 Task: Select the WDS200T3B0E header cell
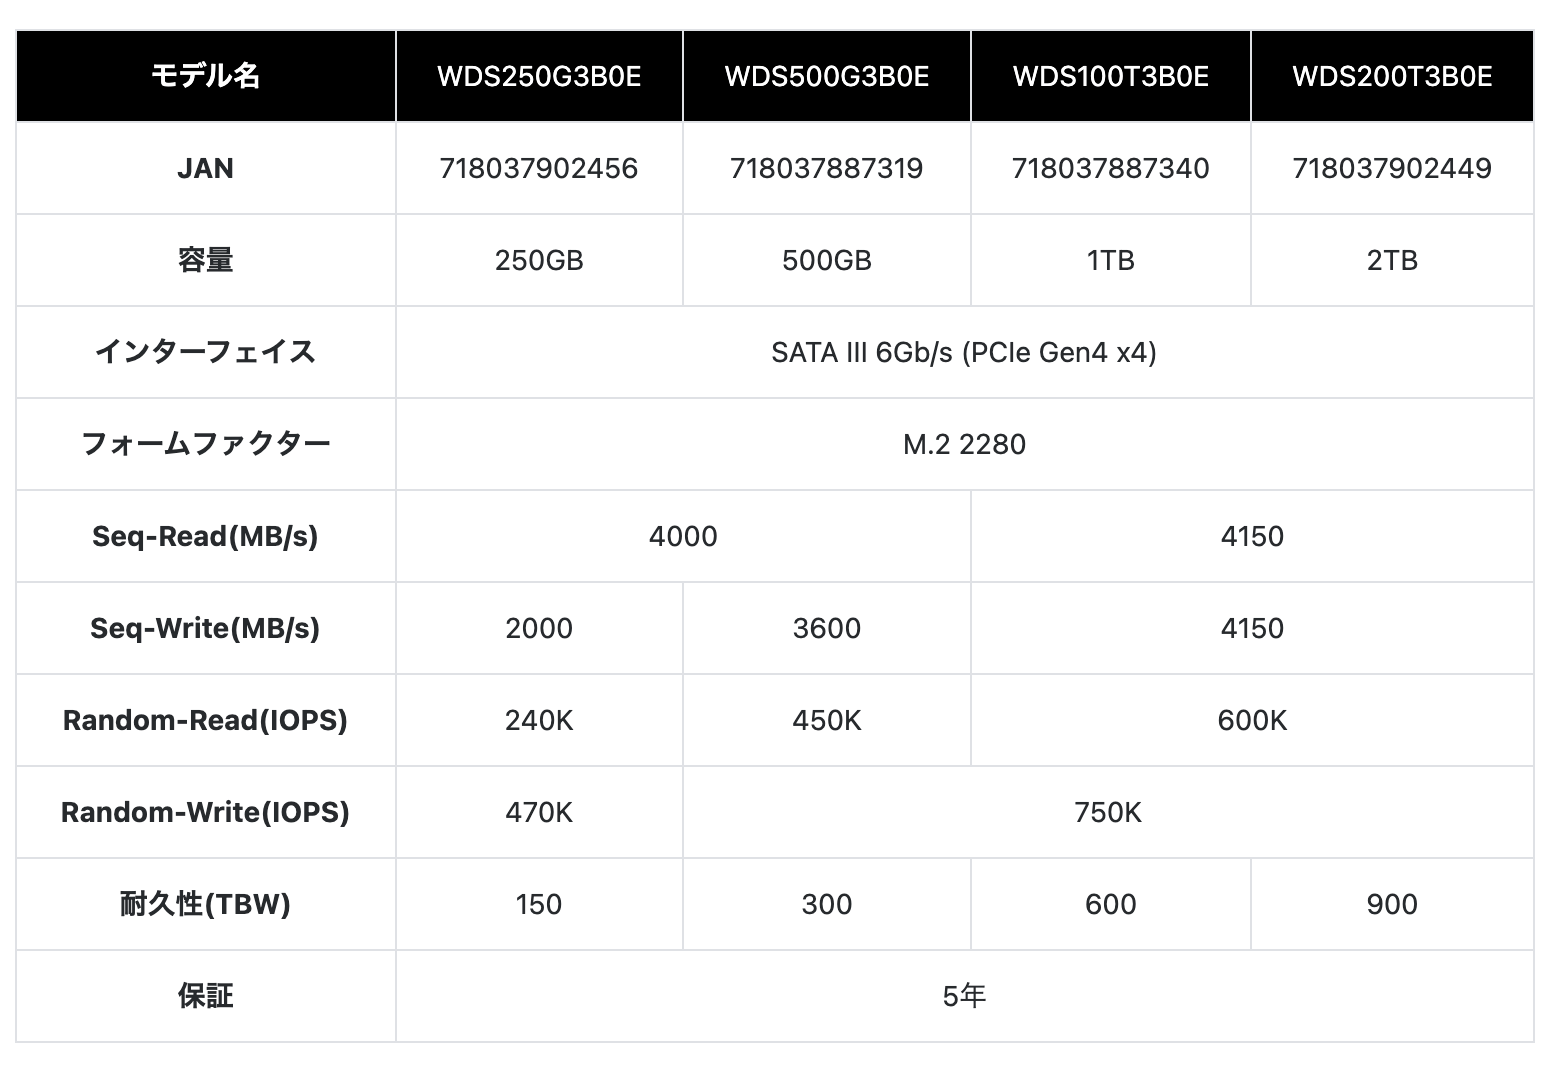(x=1392, y=77)
